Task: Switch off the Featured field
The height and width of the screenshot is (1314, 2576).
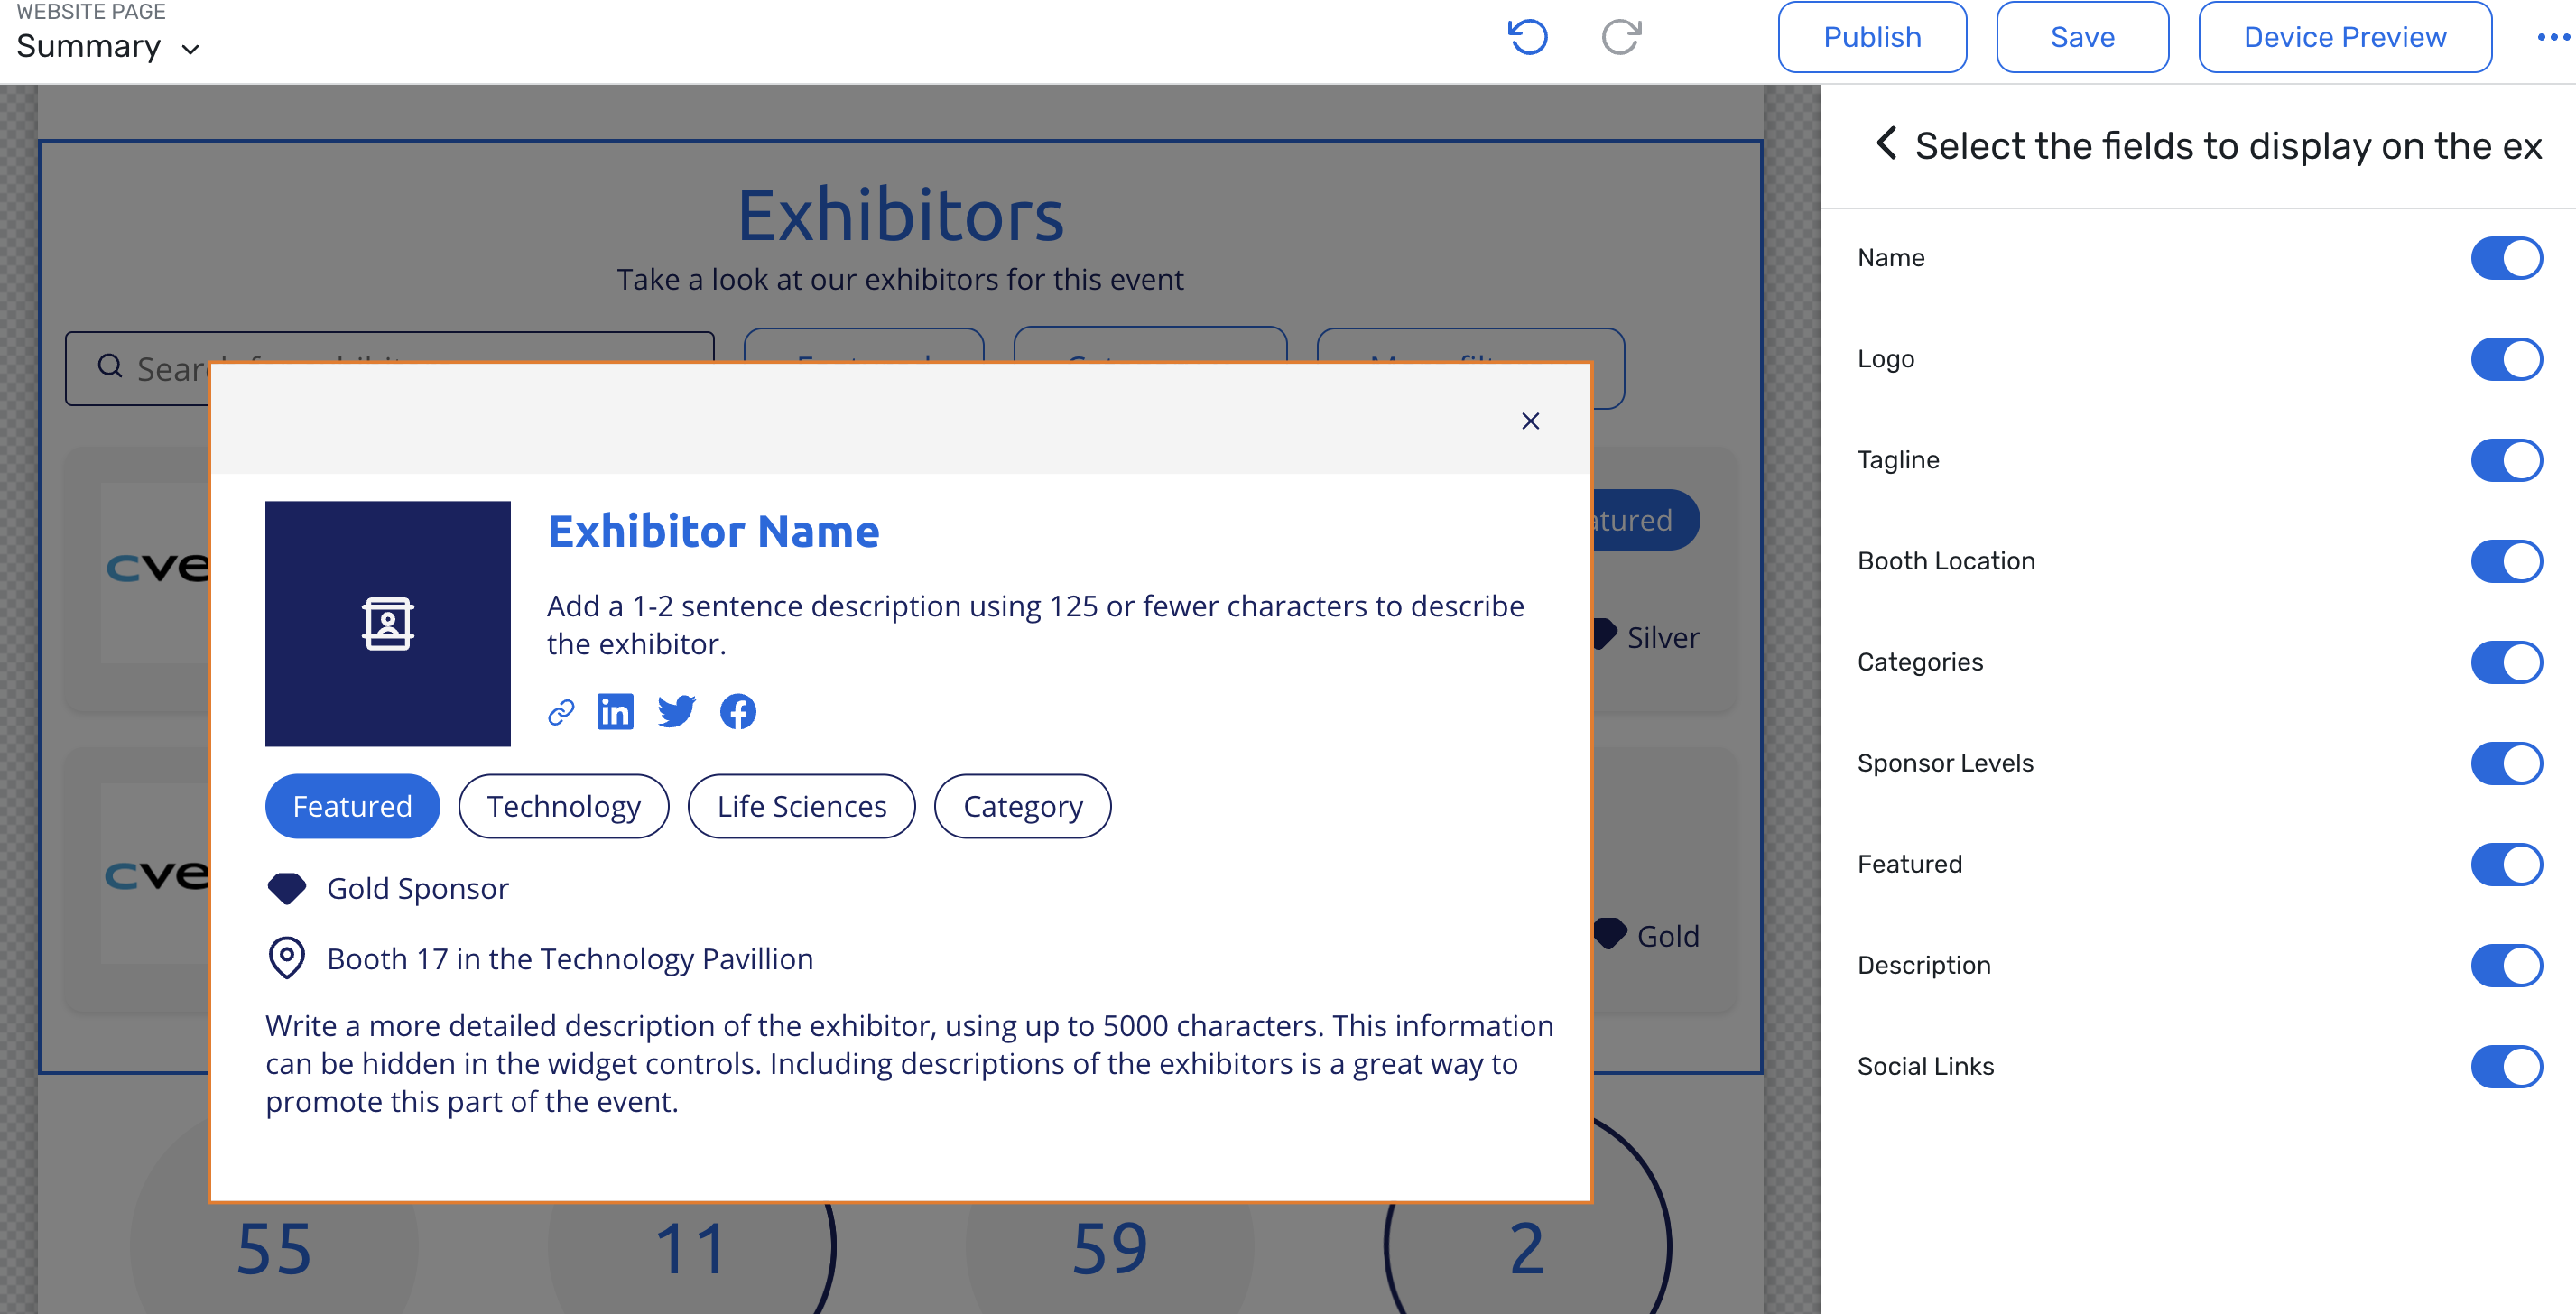Action: pos(2506,864)
